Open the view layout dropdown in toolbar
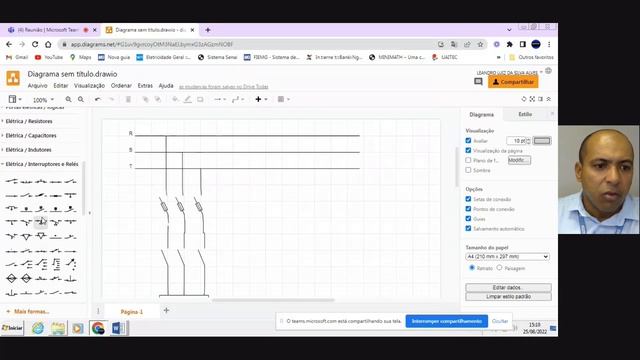 coord(15,99)
